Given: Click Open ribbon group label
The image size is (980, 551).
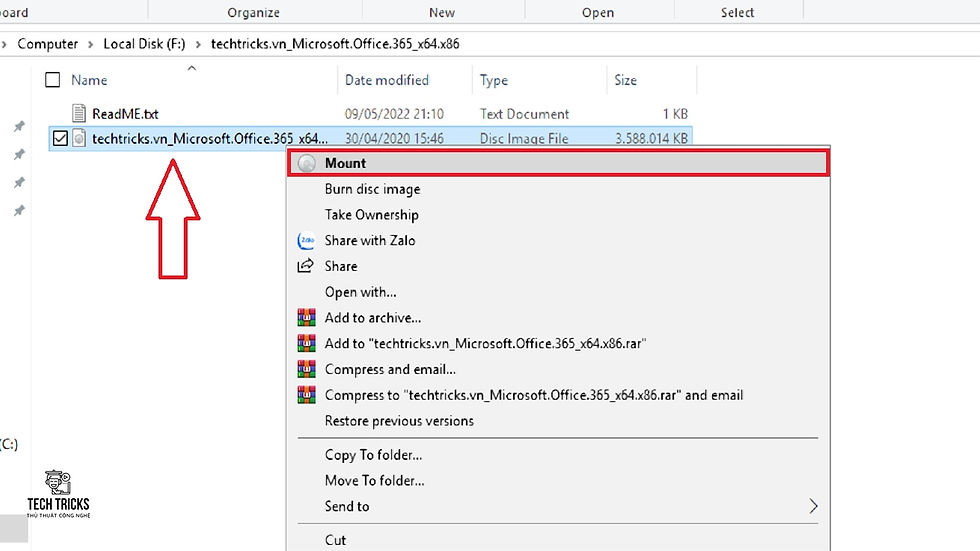Looking at the screenshot, I should 598,12.
